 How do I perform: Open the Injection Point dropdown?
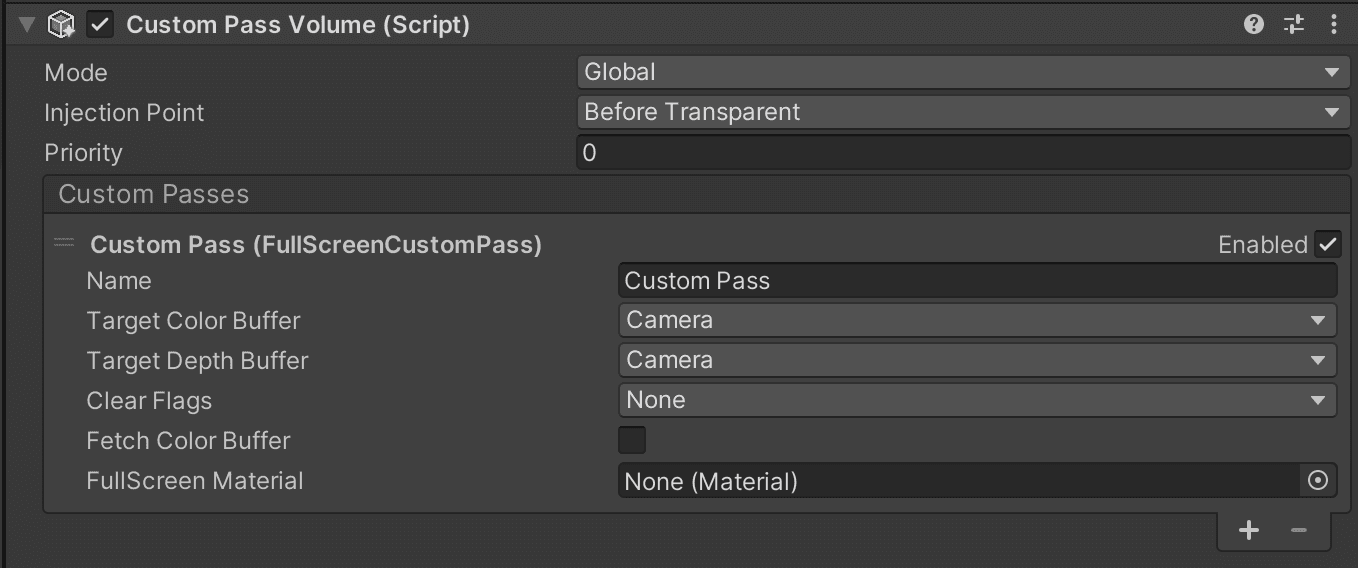[x=964, y=112]
